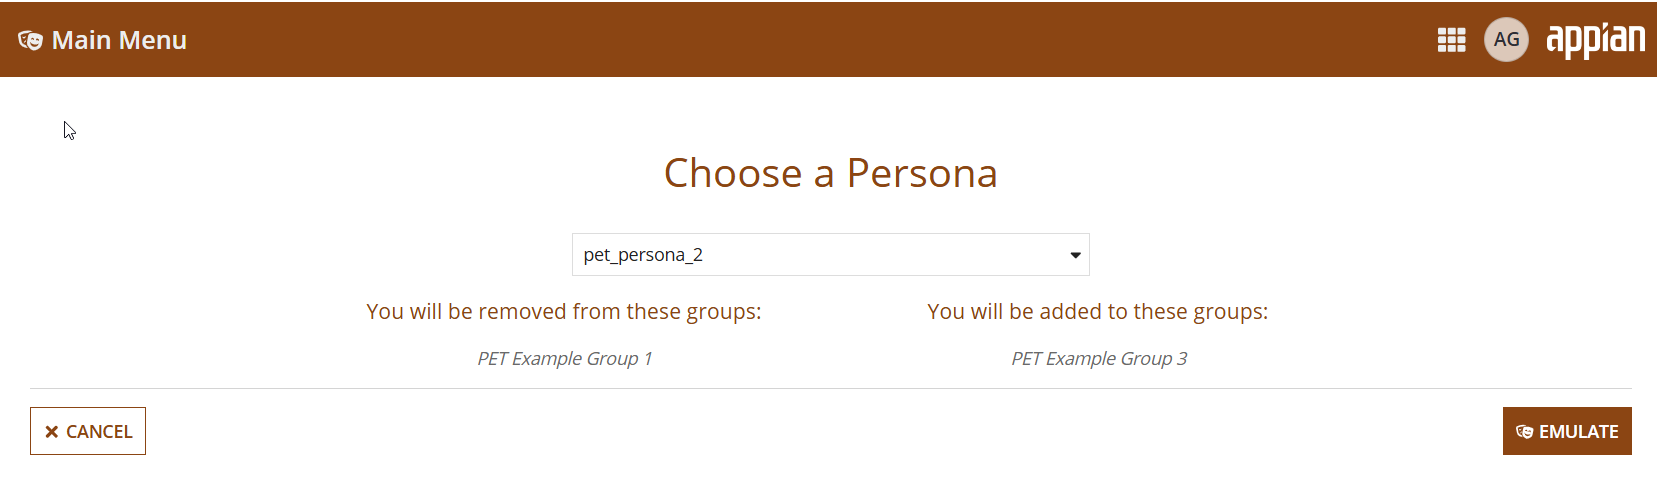This screenshot has width=1657, height=479.
Task: Click the horizontal divider above the buttons
Action: tap(830, 388)
